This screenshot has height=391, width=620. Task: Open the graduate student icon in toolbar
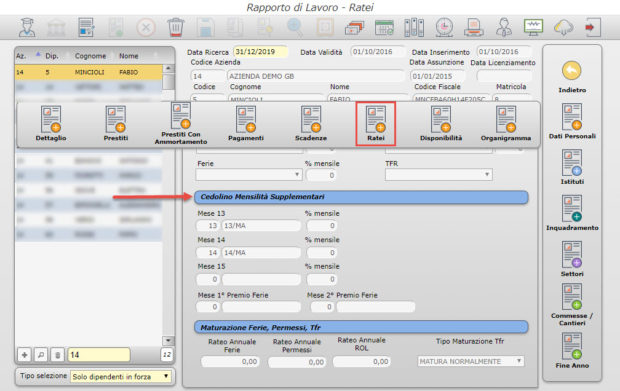[x=27, y=28]
